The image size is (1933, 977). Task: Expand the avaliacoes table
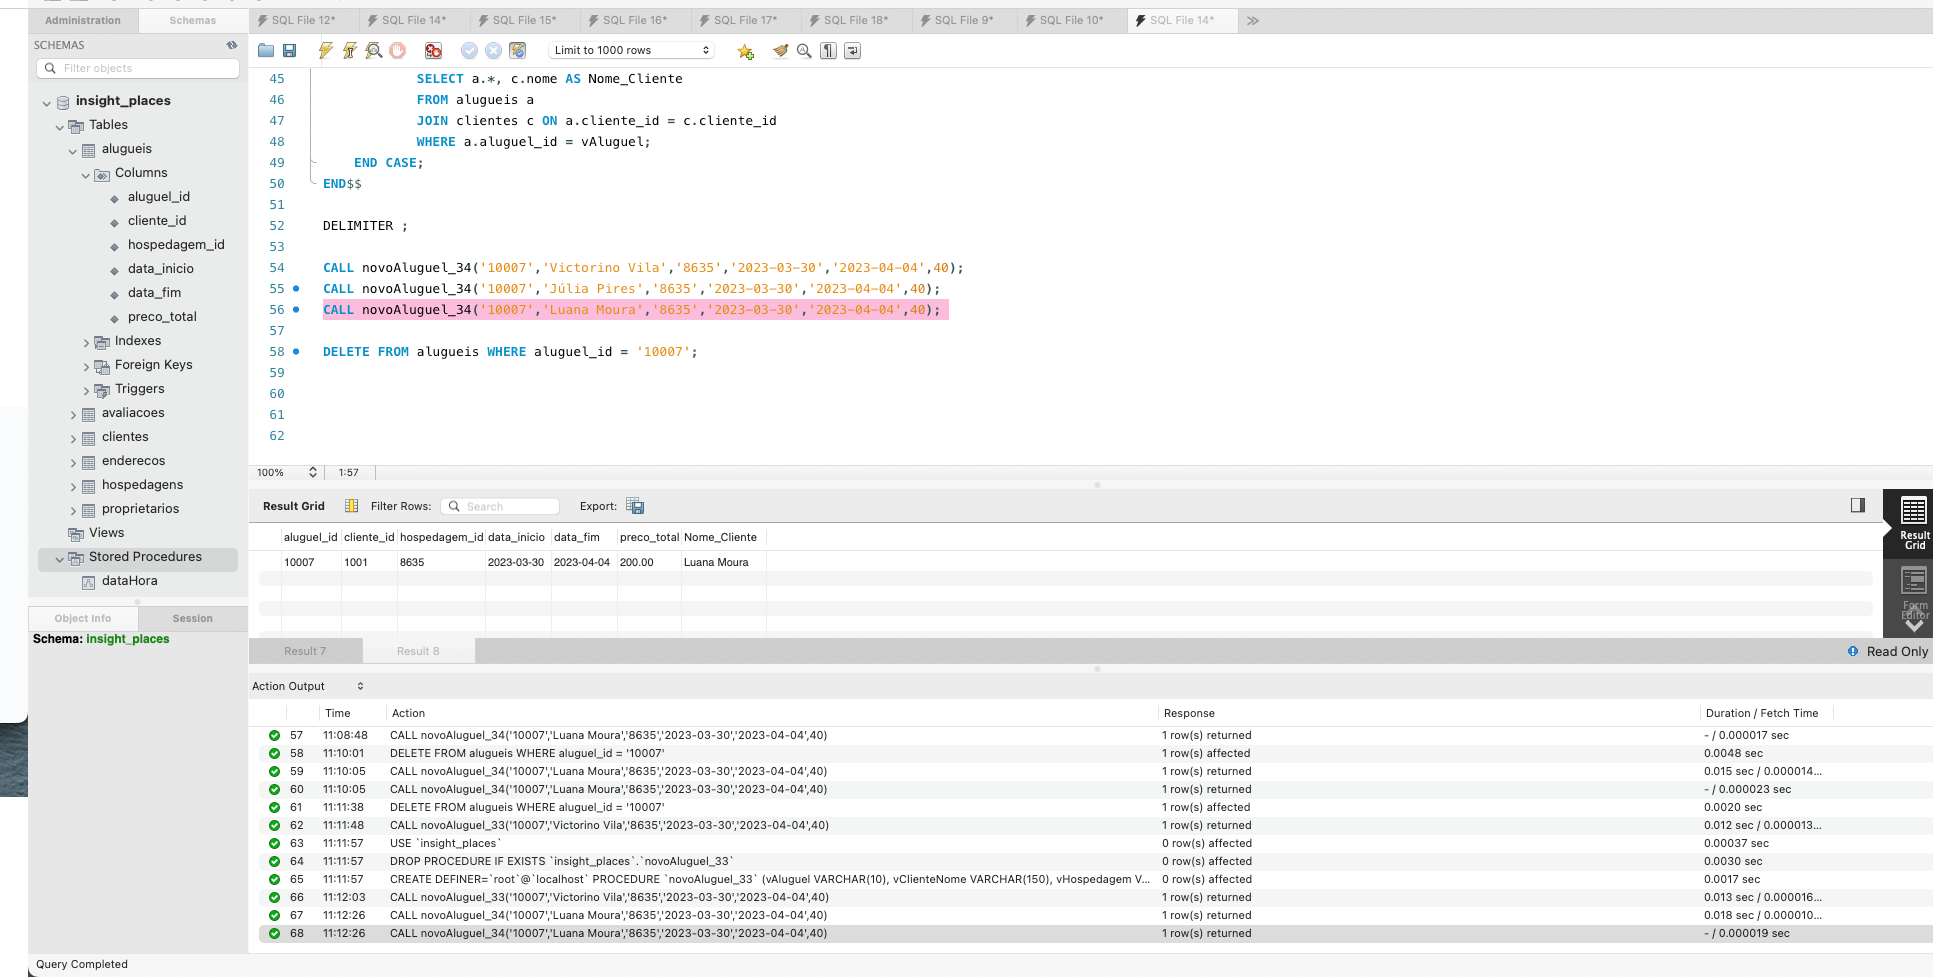(72, 414)
